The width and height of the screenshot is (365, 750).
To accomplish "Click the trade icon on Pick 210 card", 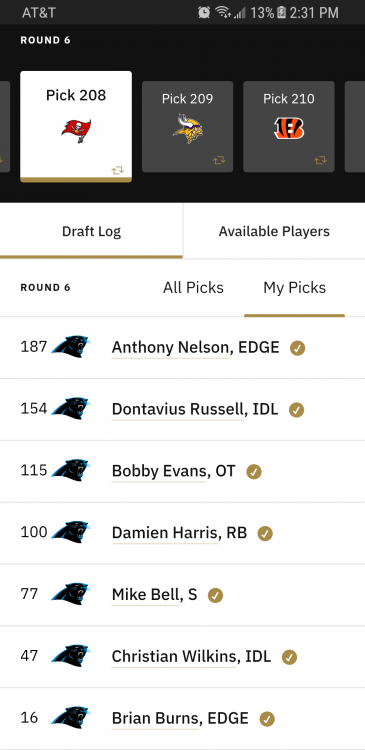I will (x=321, y=160).
